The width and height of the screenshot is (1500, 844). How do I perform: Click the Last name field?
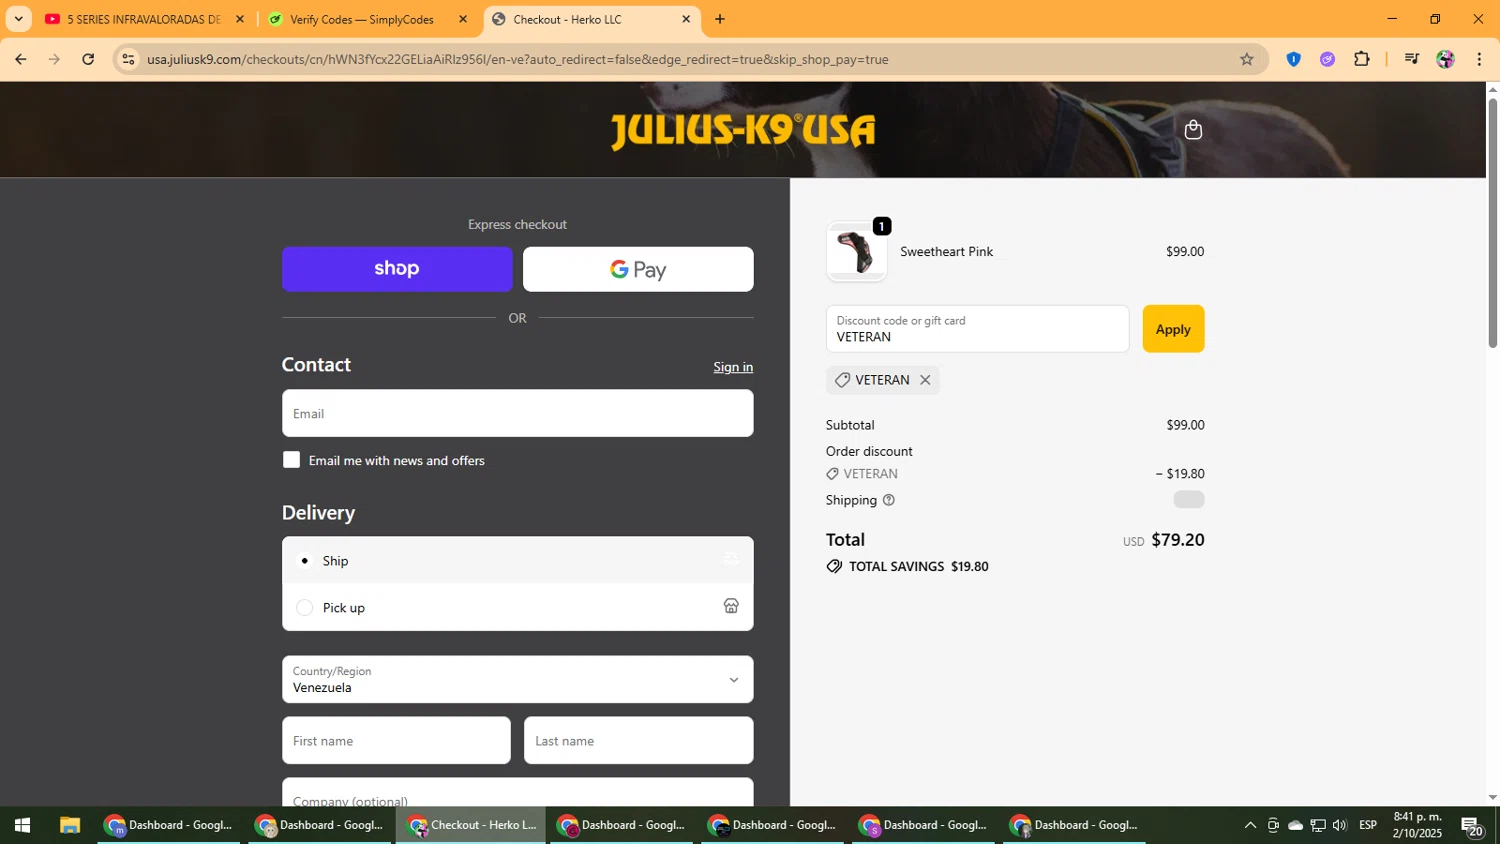[638, 741]
